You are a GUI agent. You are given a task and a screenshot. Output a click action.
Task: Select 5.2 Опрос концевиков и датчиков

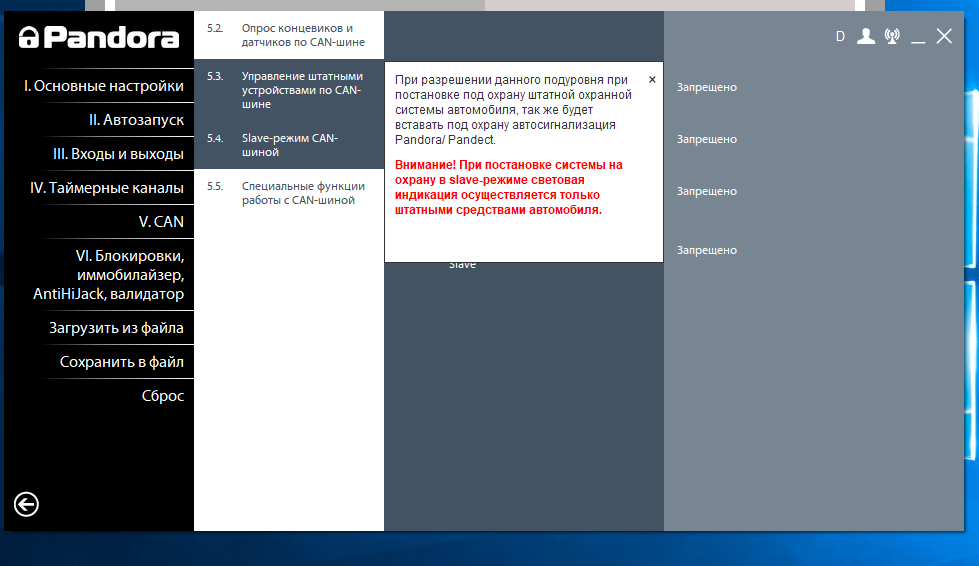point(288,35)
